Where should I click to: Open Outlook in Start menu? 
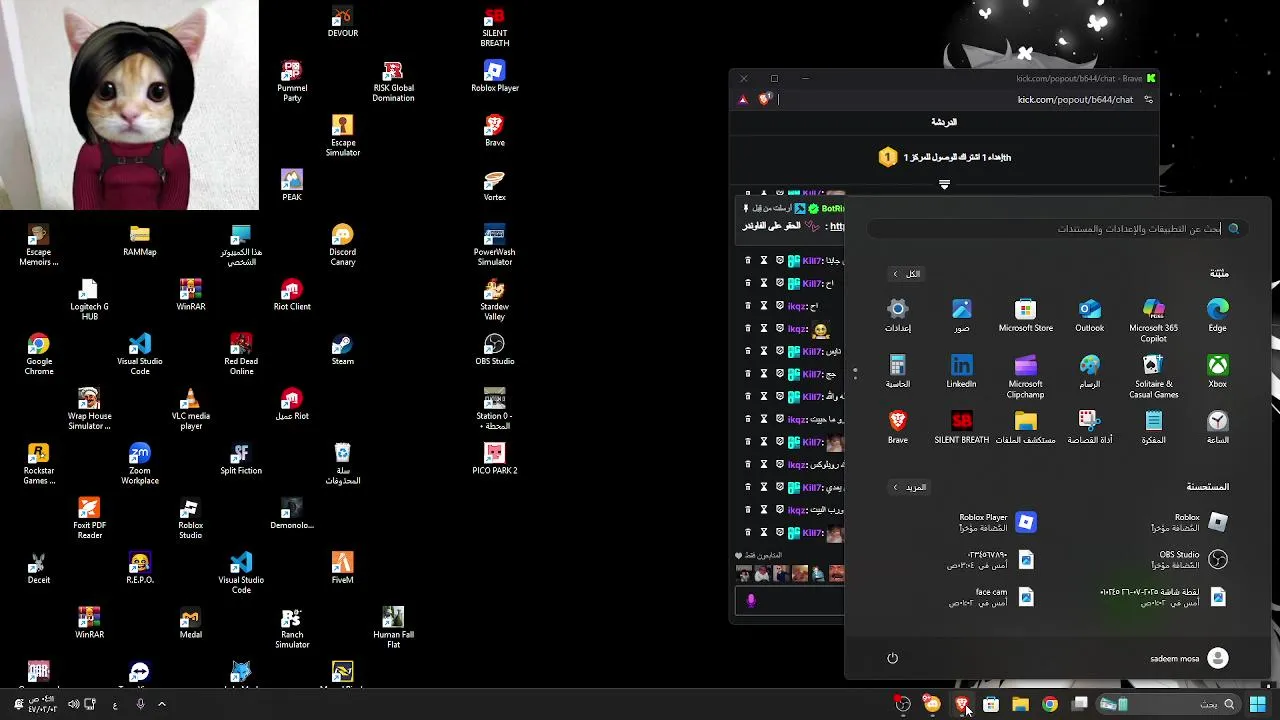click(x=1089, y=316)
